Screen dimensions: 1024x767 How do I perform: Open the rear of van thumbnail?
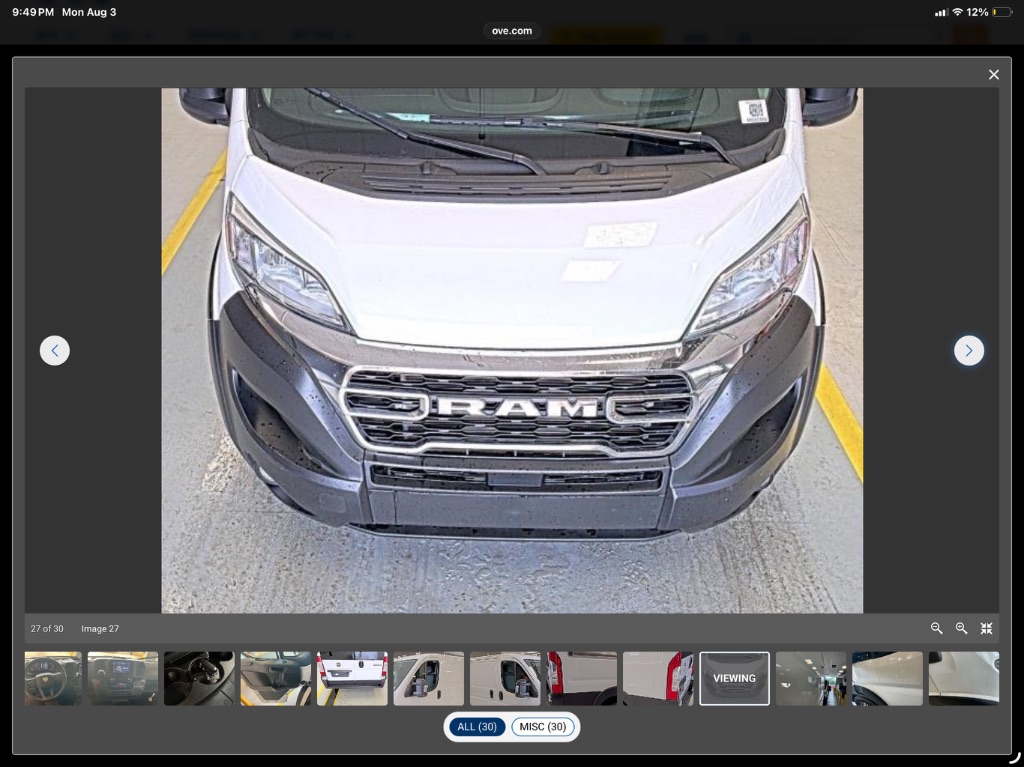352,678
